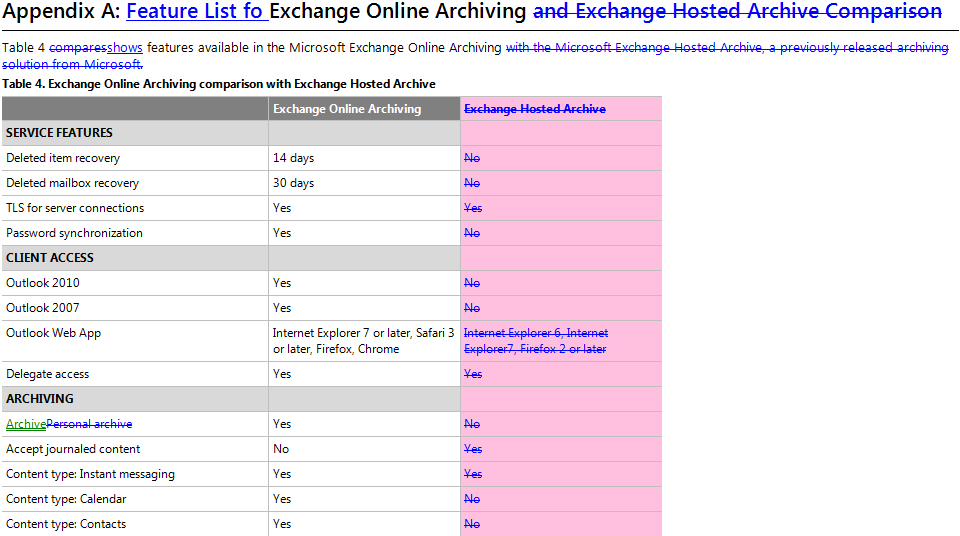Select unstruck "Yes" in the Instant messaging row

282,474
